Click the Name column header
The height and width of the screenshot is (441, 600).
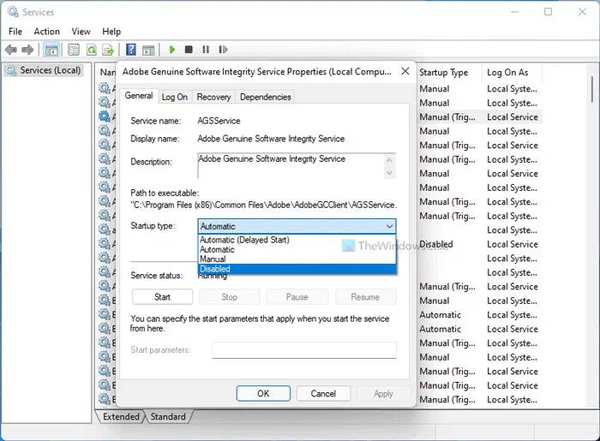107,72
